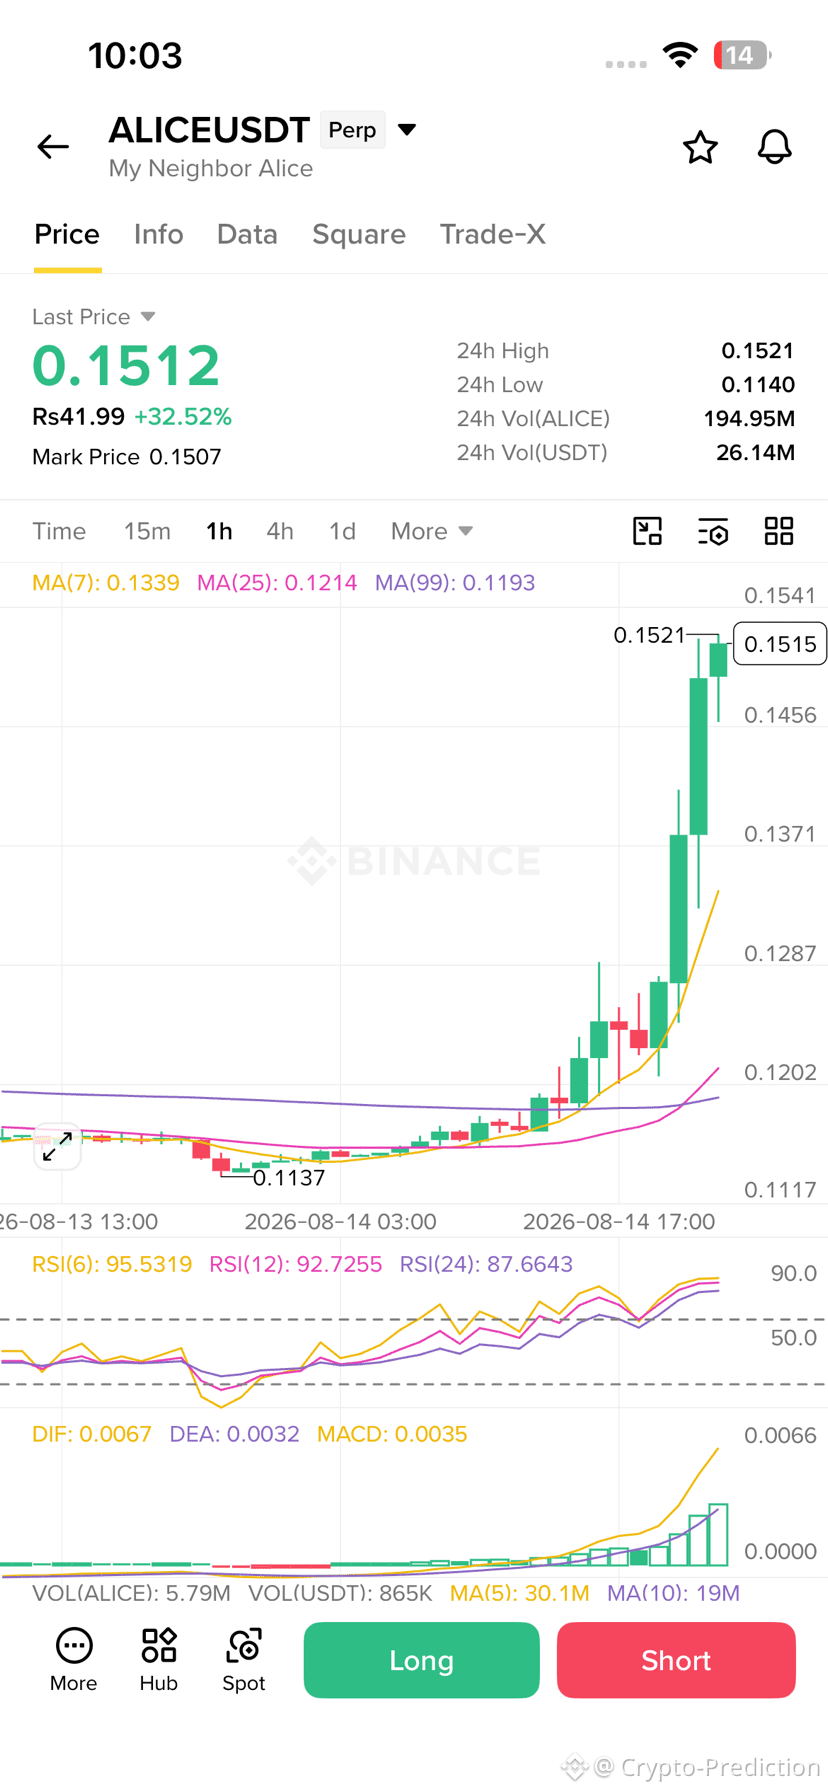The image size is (828, 1792).
Task: Tap the Mark Price 0.1507 text
Action: point(127,457)
